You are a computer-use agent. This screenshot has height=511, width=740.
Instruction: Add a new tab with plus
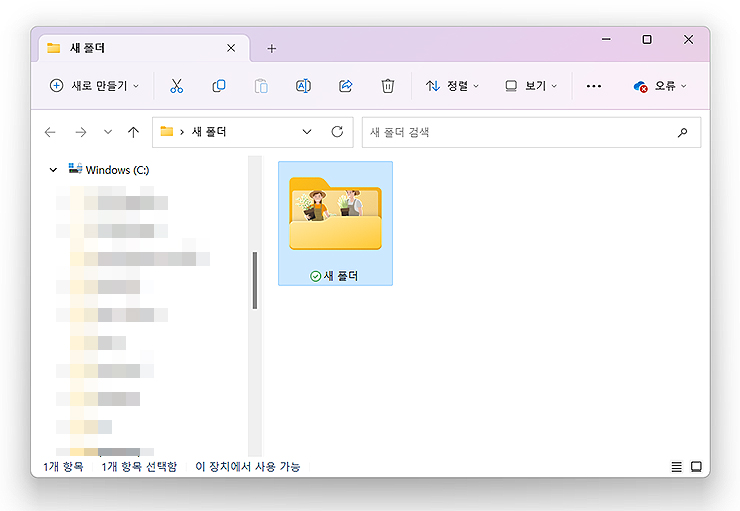tap(271, 49)
